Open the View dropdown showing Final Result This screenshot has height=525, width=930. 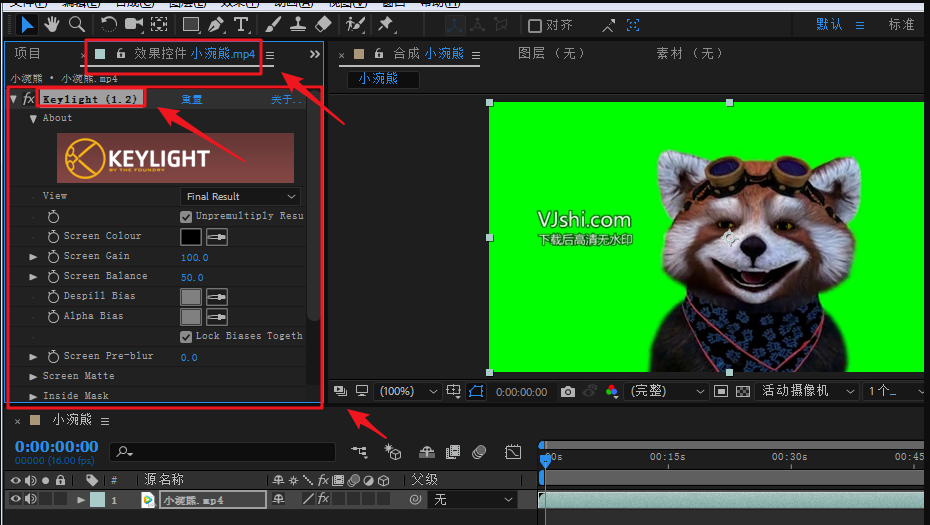[240, 197]
